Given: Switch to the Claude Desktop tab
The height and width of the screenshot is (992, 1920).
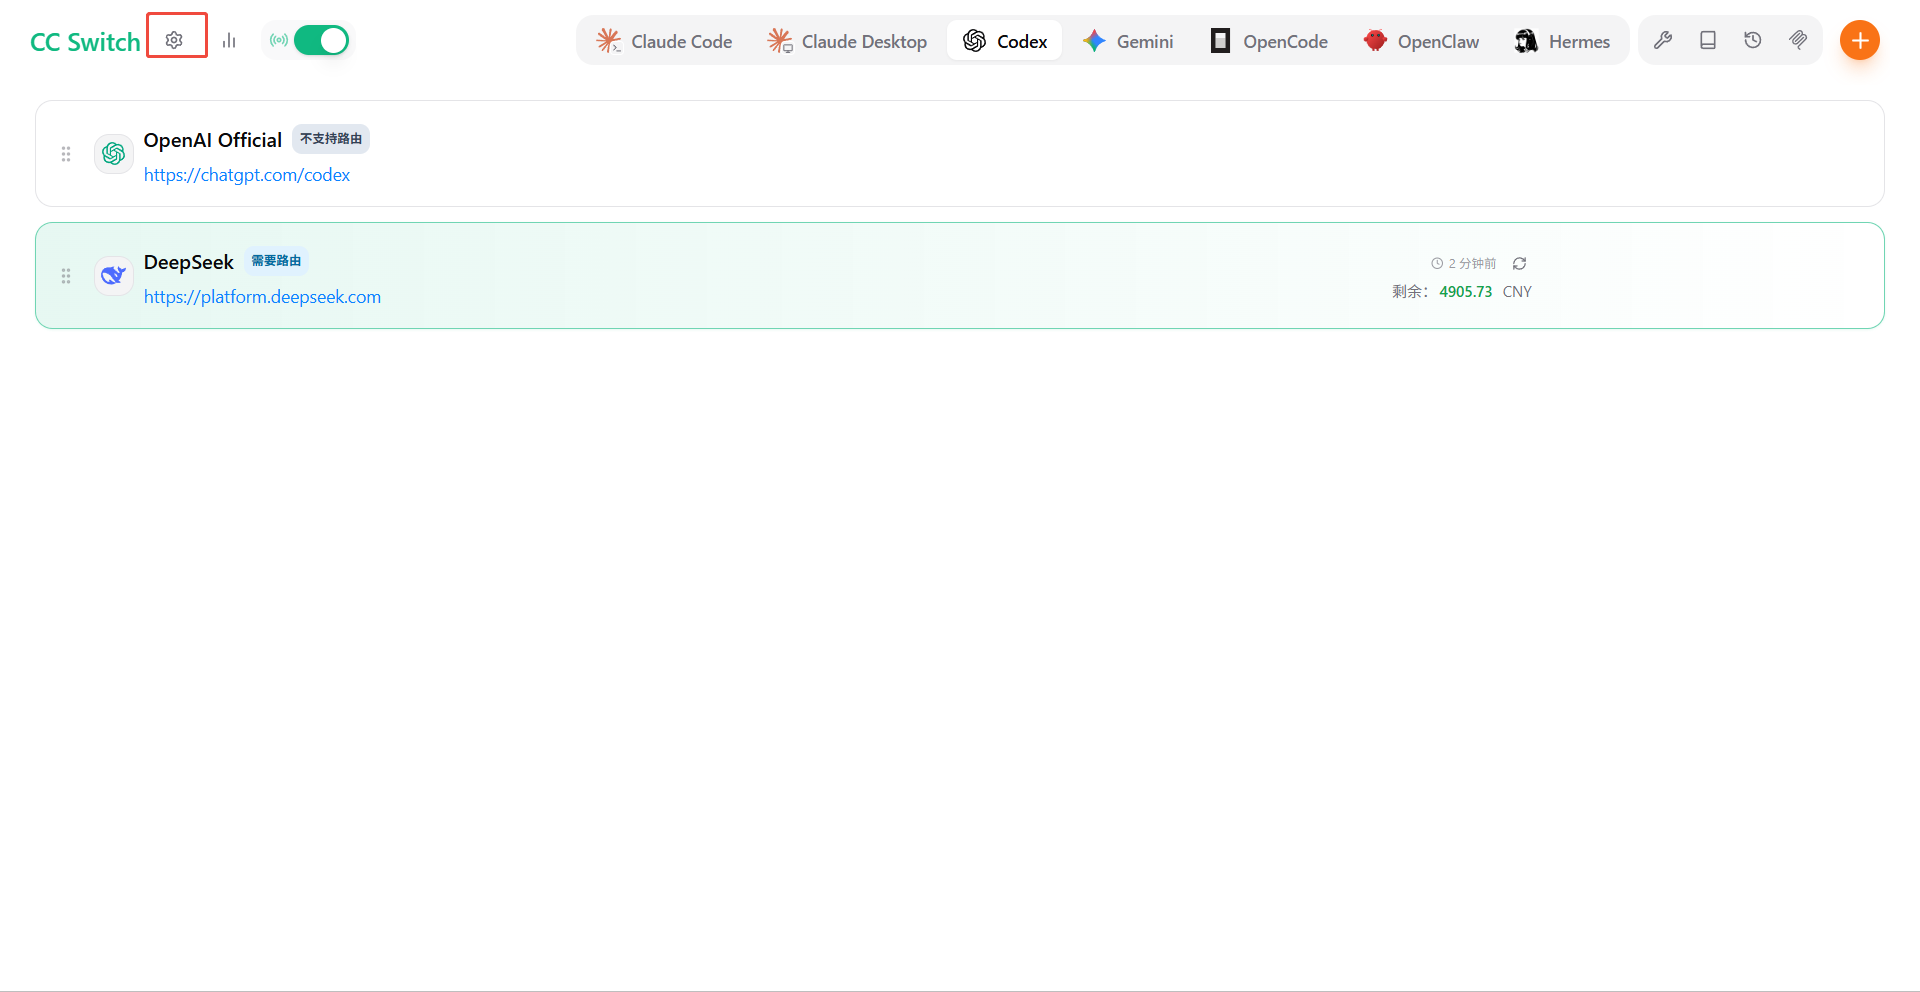Looking at the screenshot, I should click(x=847, y=41).
